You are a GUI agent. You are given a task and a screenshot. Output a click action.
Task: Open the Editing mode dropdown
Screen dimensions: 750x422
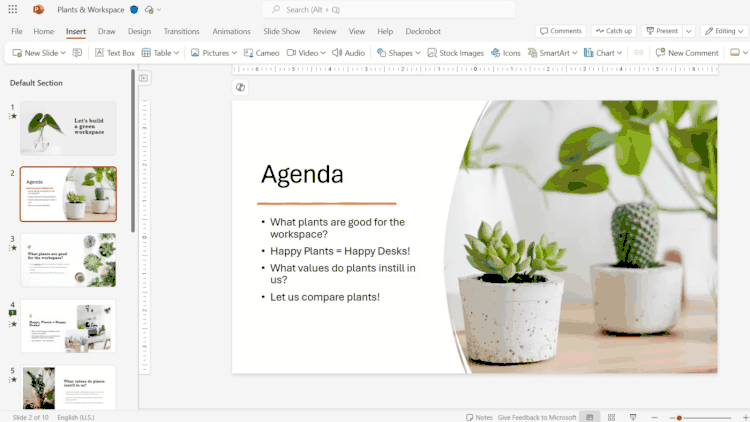pos(723,31)
